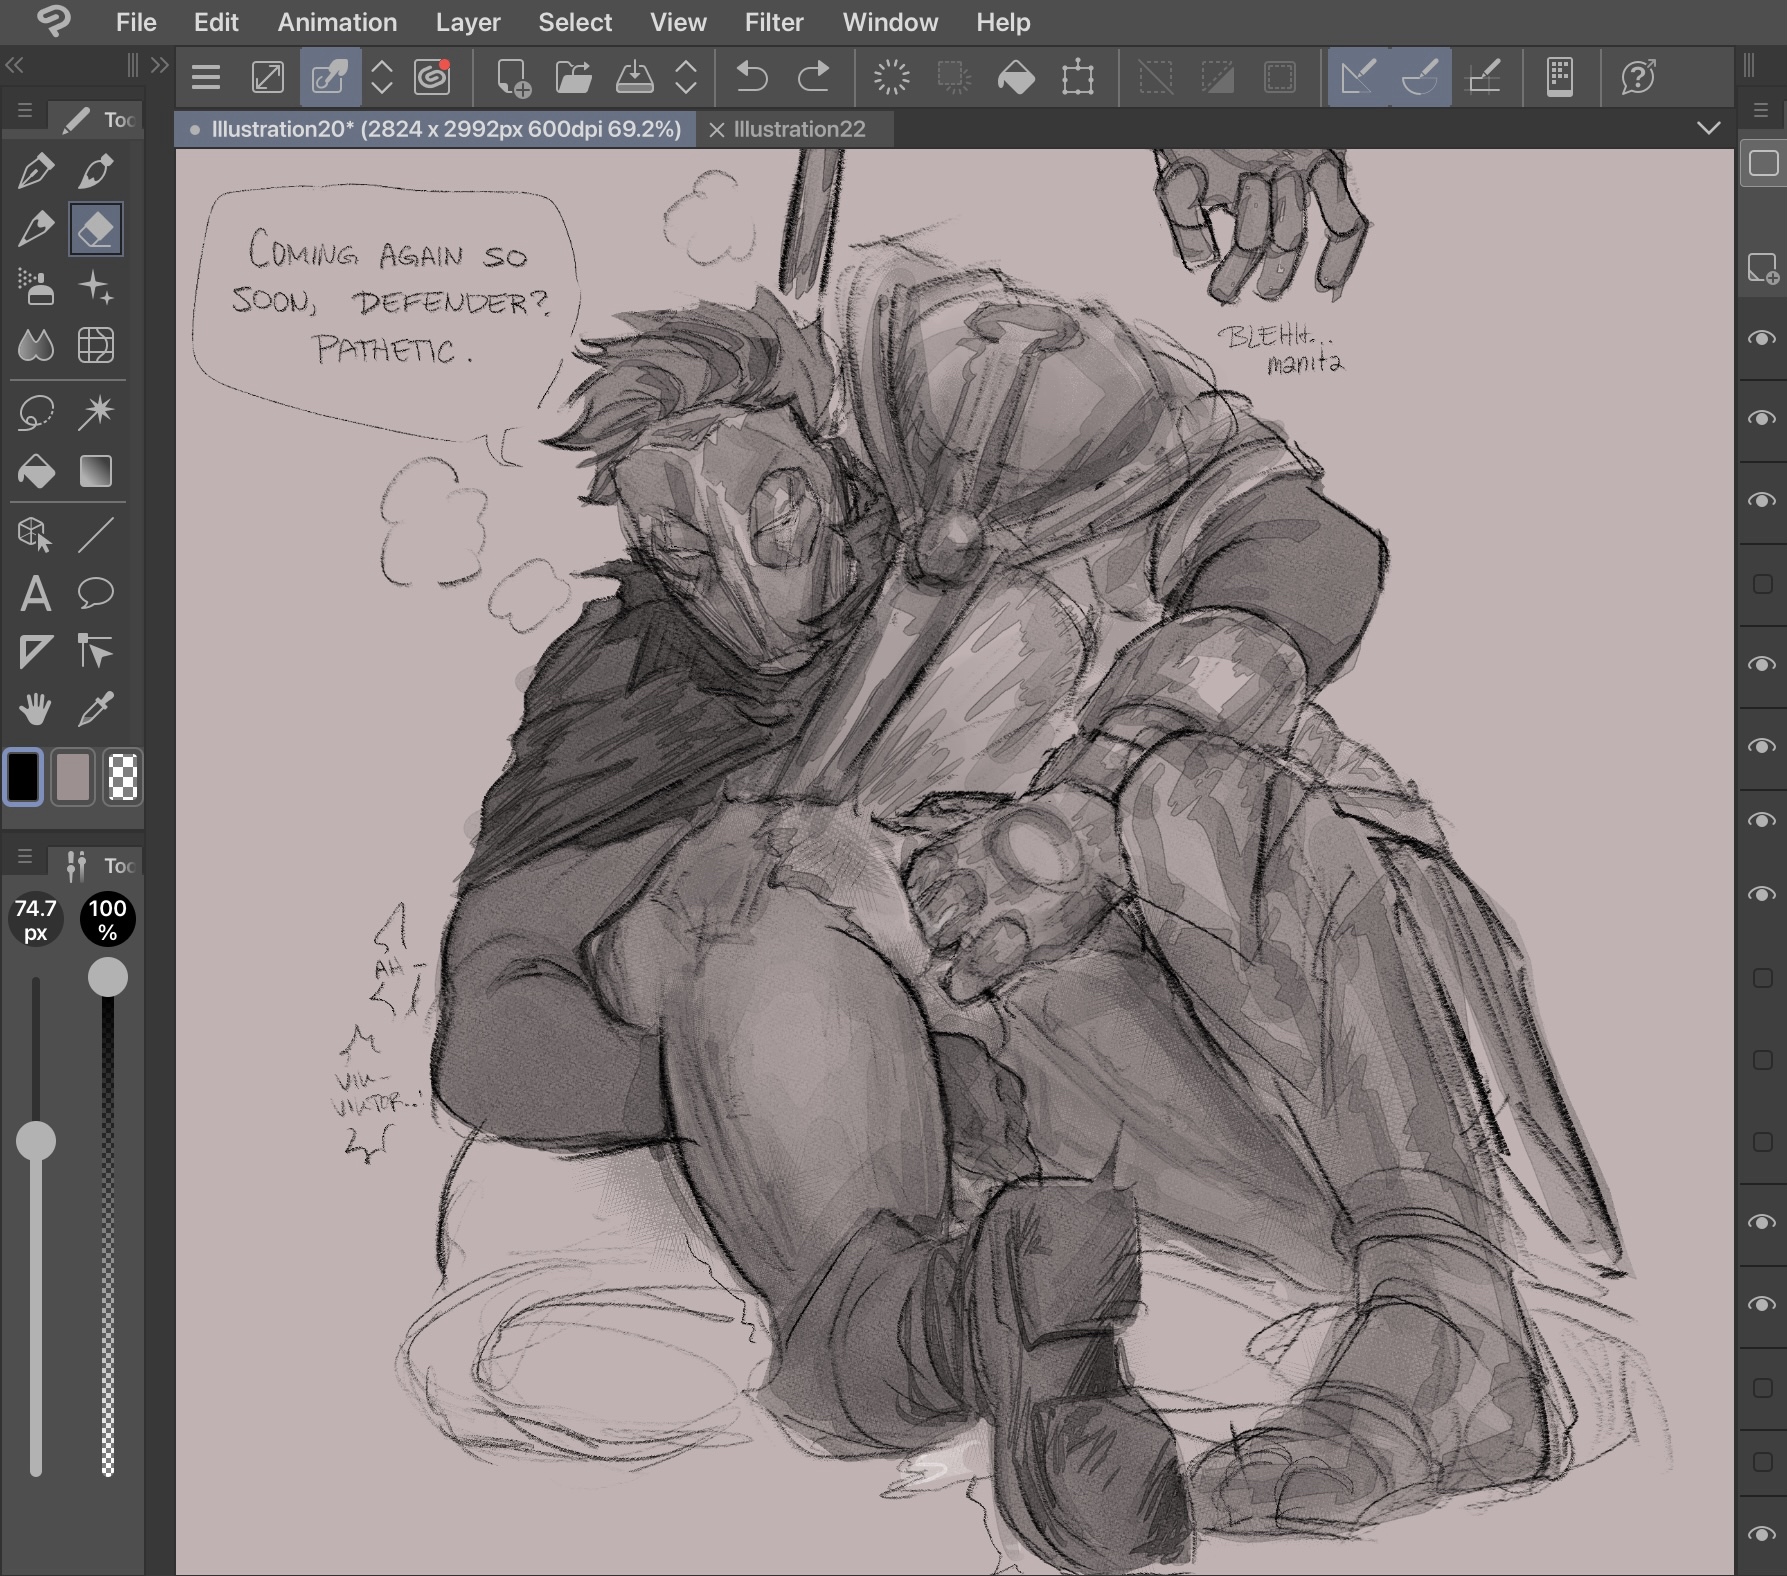Open the Filter menu
The height and width of the screenshot is (1576, 1787).
point(773,22)
